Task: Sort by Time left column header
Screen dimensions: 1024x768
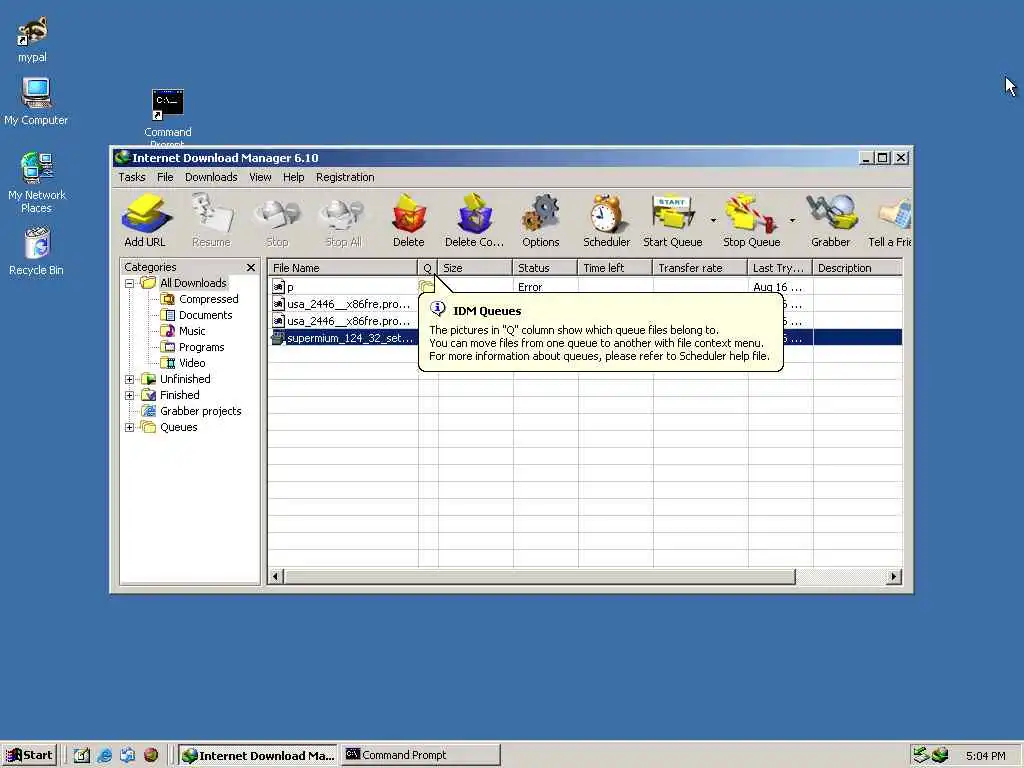Action: click(615, 268)
